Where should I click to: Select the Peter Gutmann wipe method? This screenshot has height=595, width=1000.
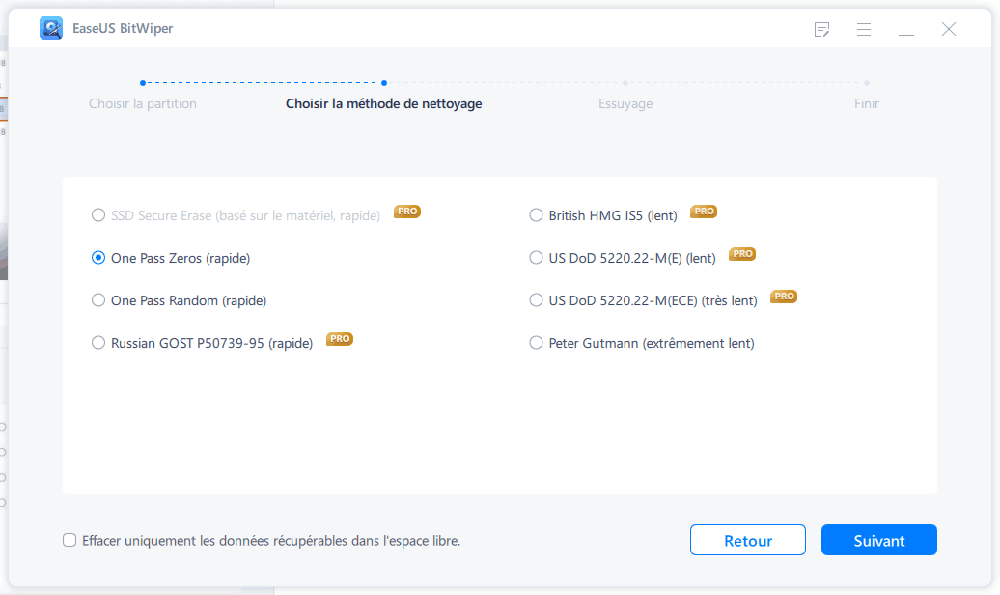[x=536, y=343]
